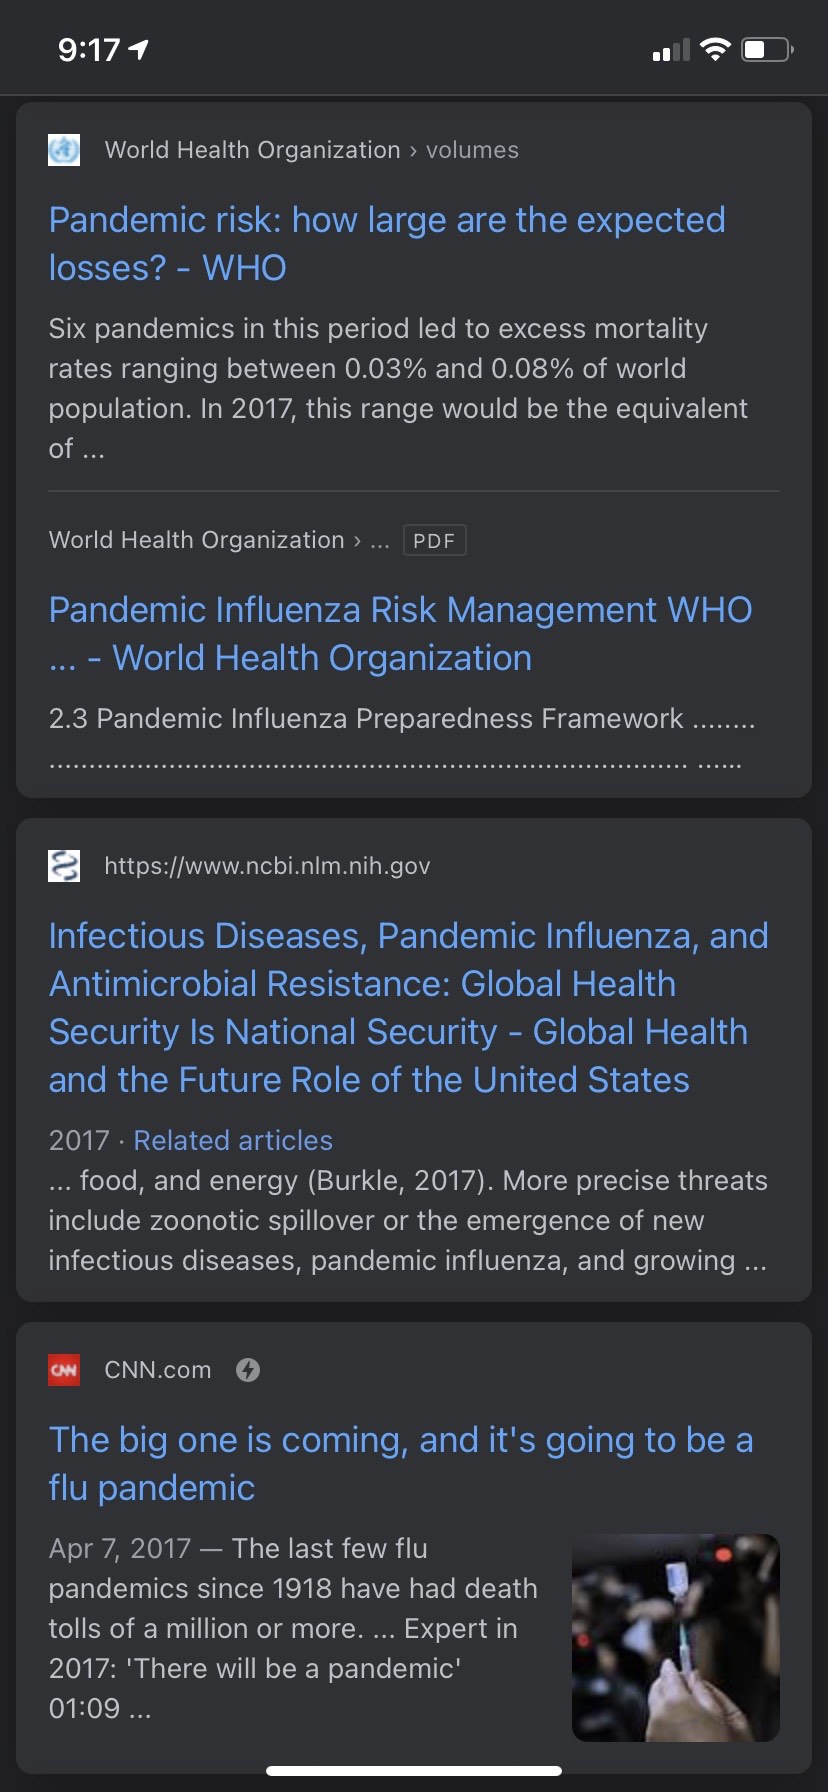Open the Related articles link
Image resolution: width=828 pixels, height=1792 pixels.
click(233, 1140)
